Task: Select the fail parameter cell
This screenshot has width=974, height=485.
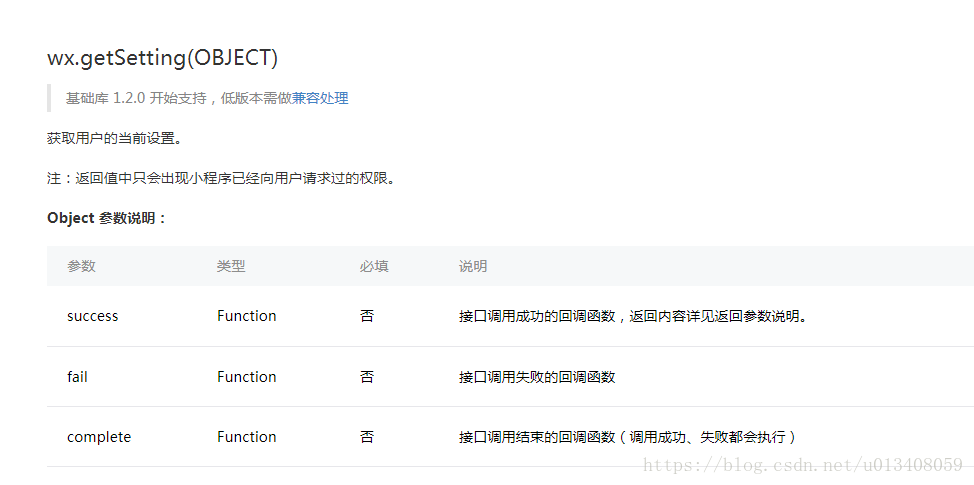Action: (77, 376)
